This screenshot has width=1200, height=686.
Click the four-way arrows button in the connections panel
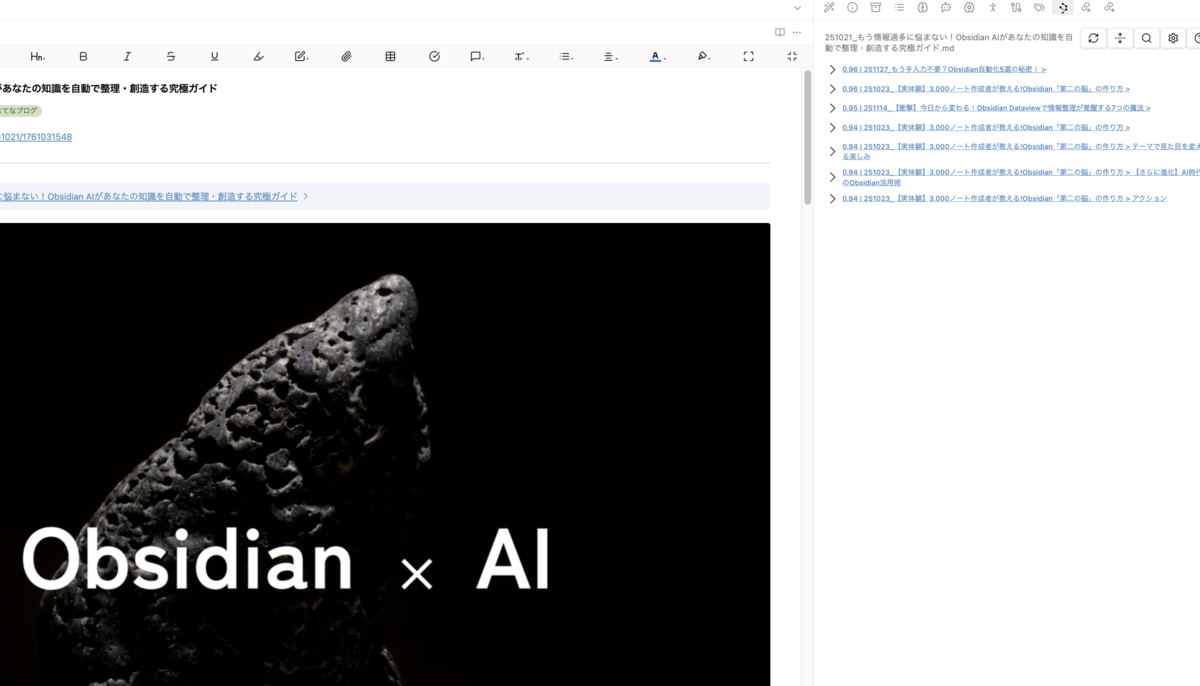pos(1120,38)
